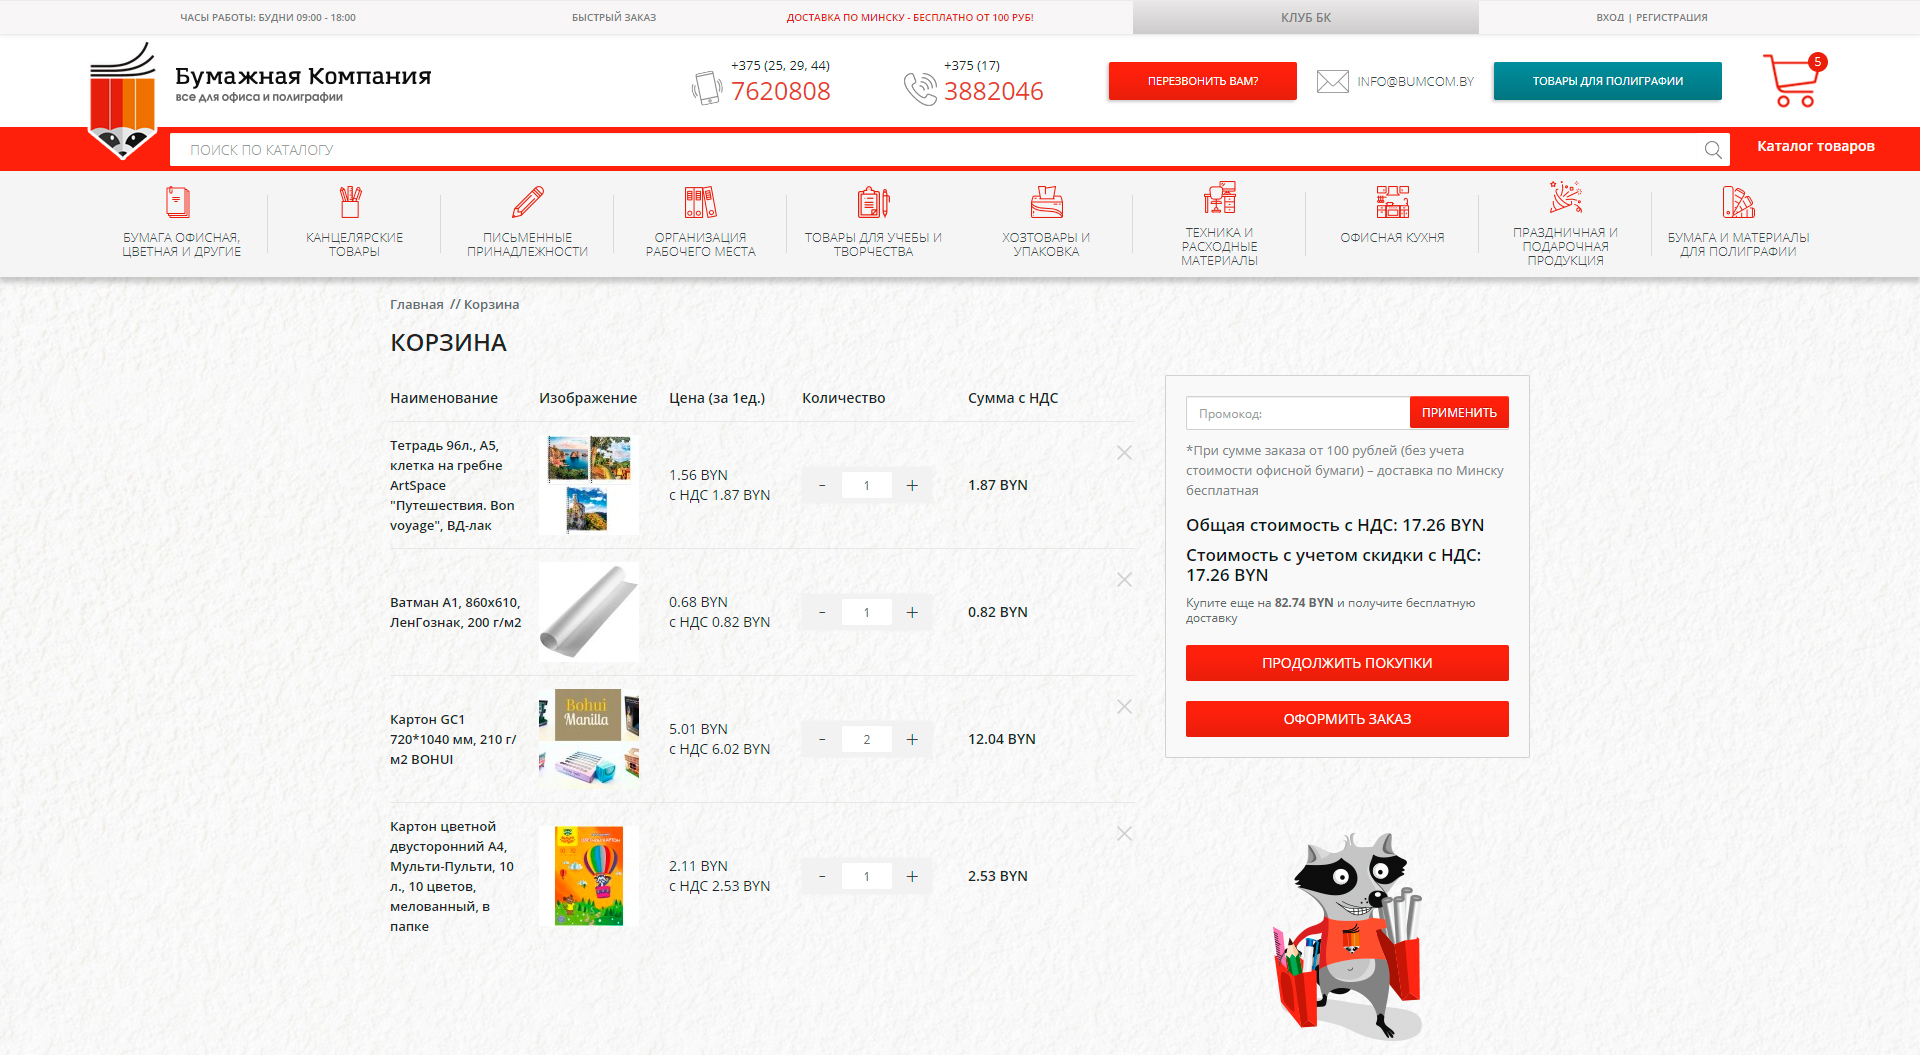This screenshot has height=1055, width=1920.
Task: Apply the promo code with Применить
Action: click(1459, 413)
